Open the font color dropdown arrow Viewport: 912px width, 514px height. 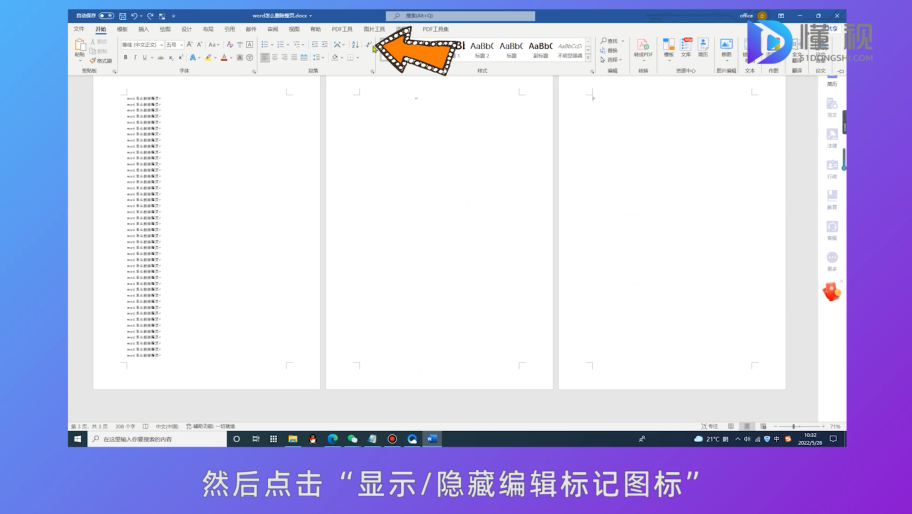(x=231, y=58)
